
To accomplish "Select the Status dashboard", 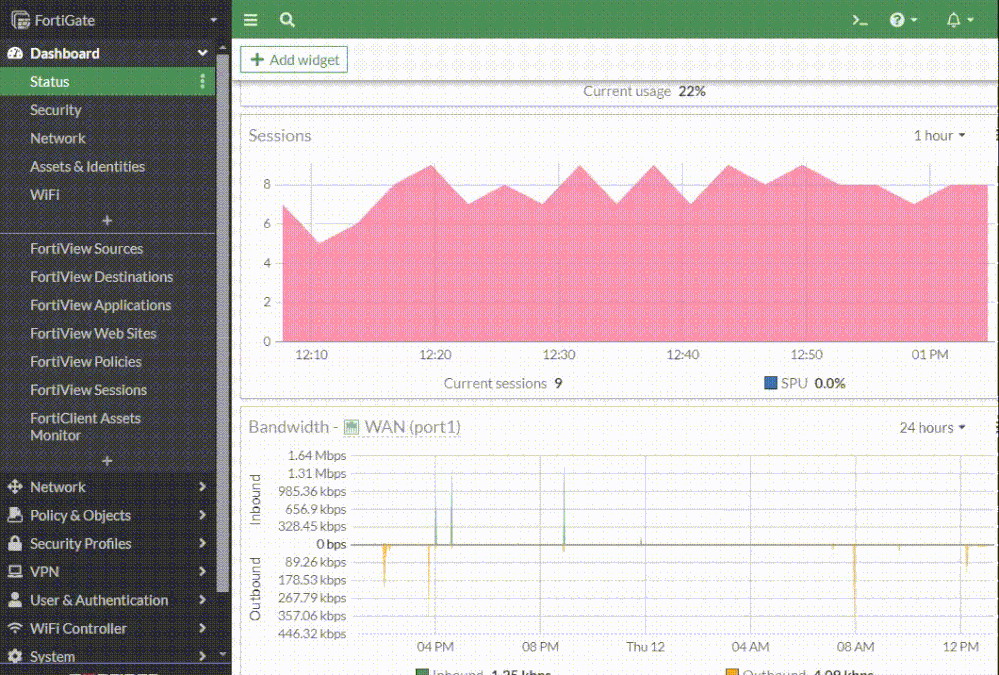I will 108,82.
